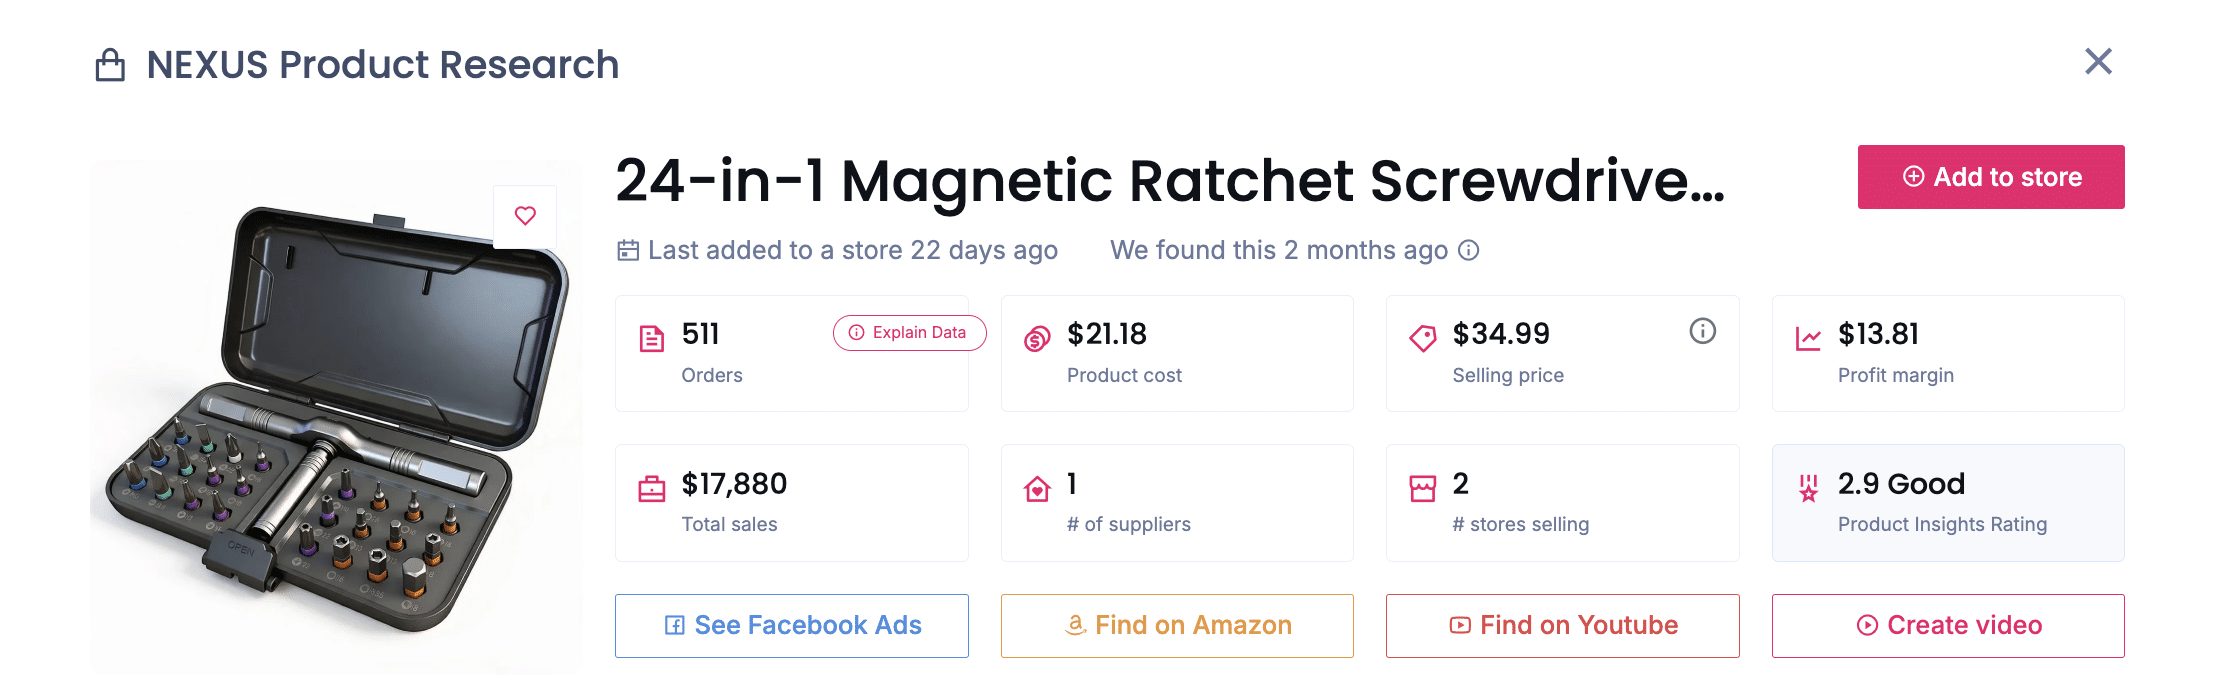The width and height of the screenshot is (2218, 690).
Task: Close the NEXUS Product Research panel
Action: click(2098, 62)
